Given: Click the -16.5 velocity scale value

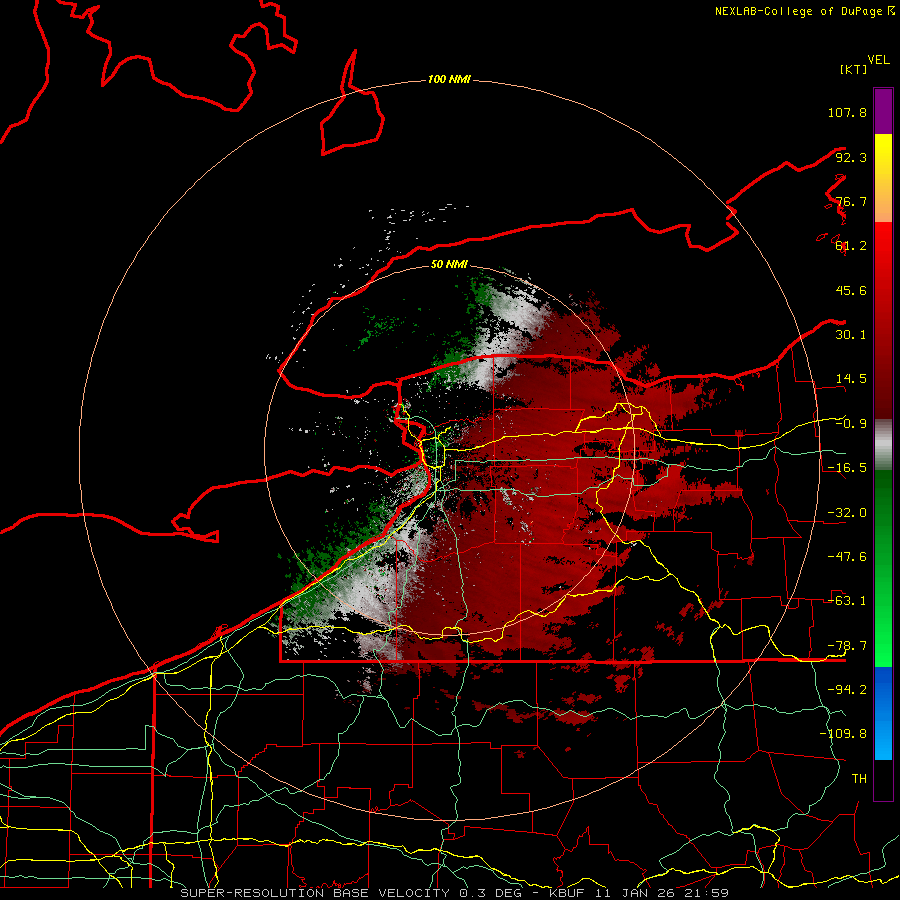Looking at the screenshot, I should pos(847,468).
